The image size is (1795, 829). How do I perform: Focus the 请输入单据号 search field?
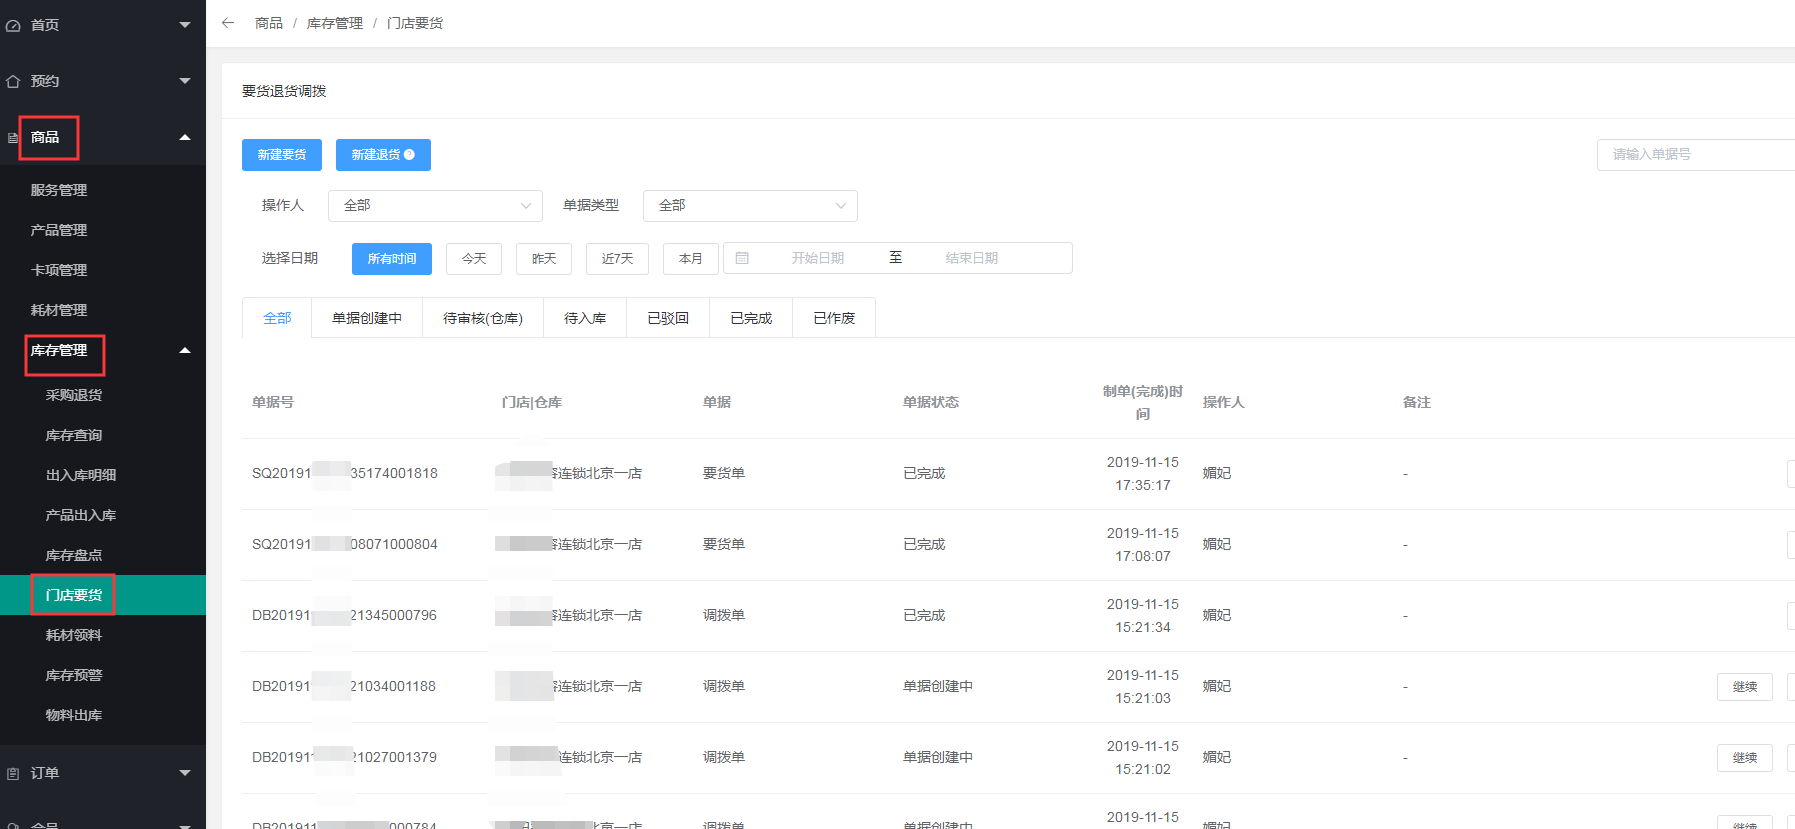click(1695, 155)
